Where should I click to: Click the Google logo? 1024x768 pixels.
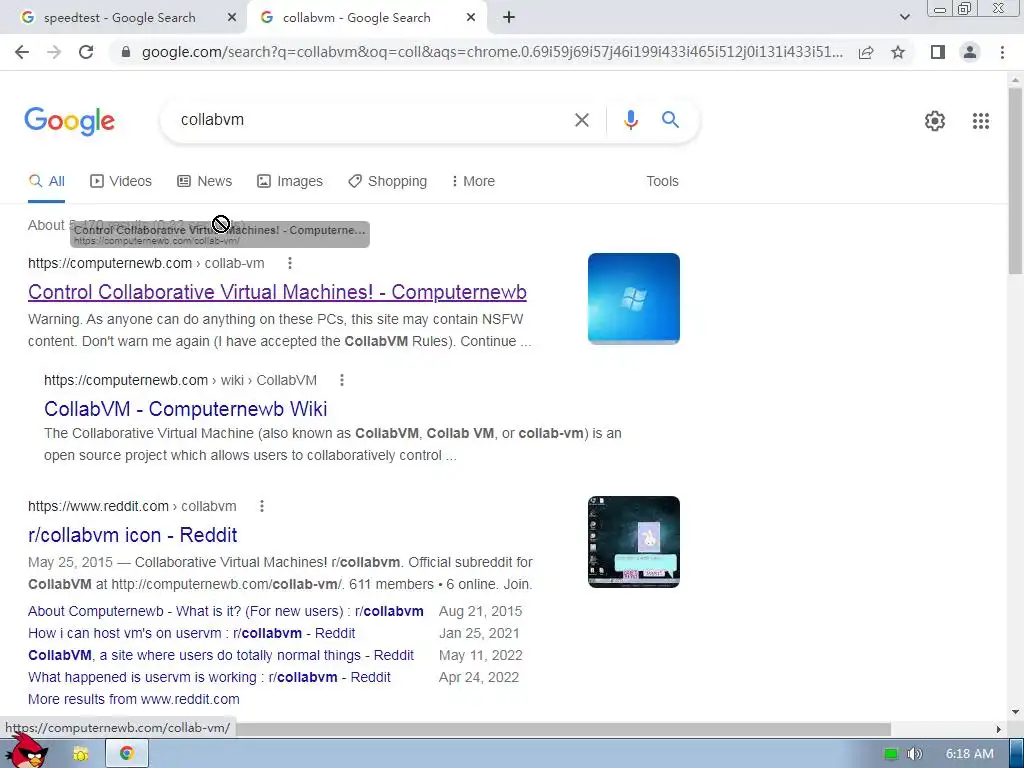point(70,121)
